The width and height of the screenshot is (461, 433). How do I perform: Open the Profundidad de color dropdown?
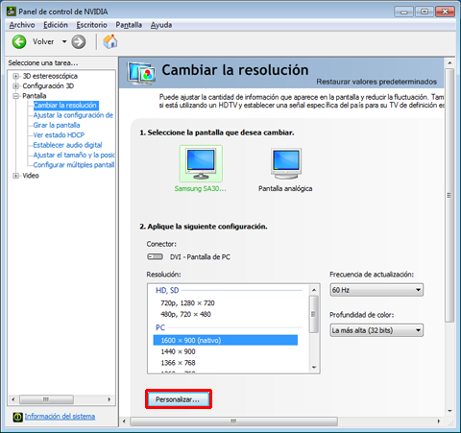376,330
